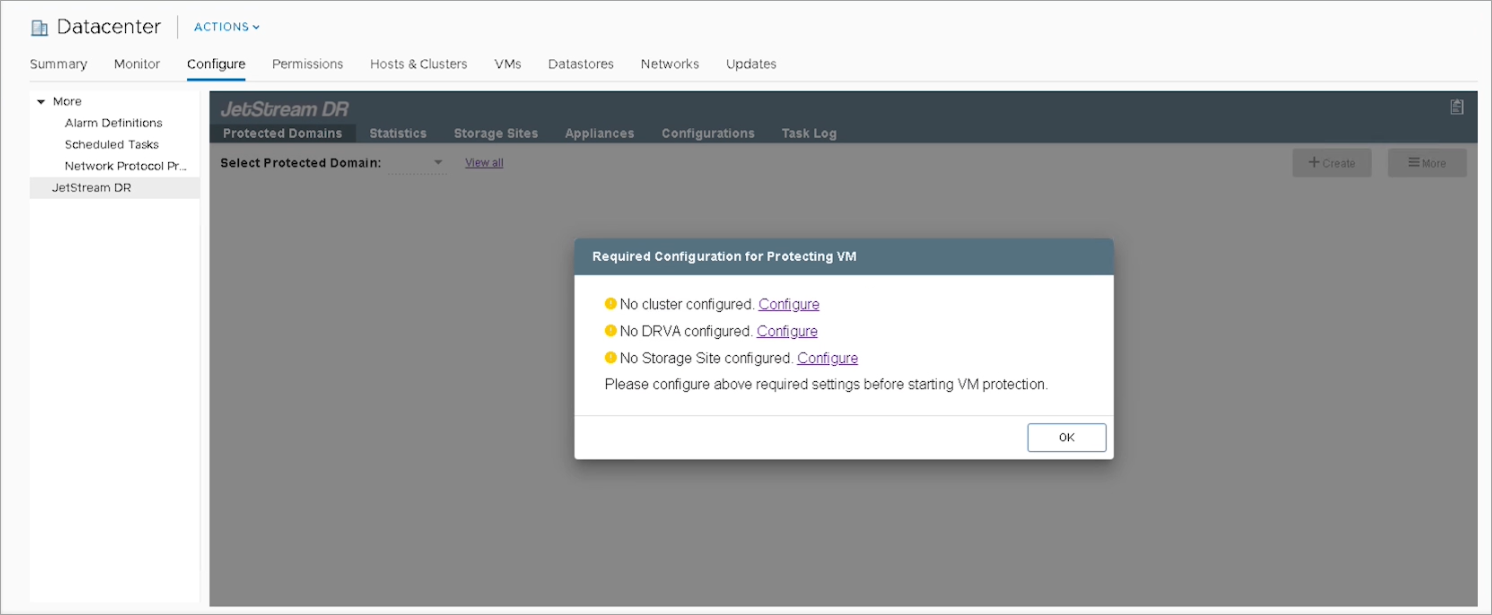Click Configure link for missing cluster

pyautogui.click(x=789, y=304)
